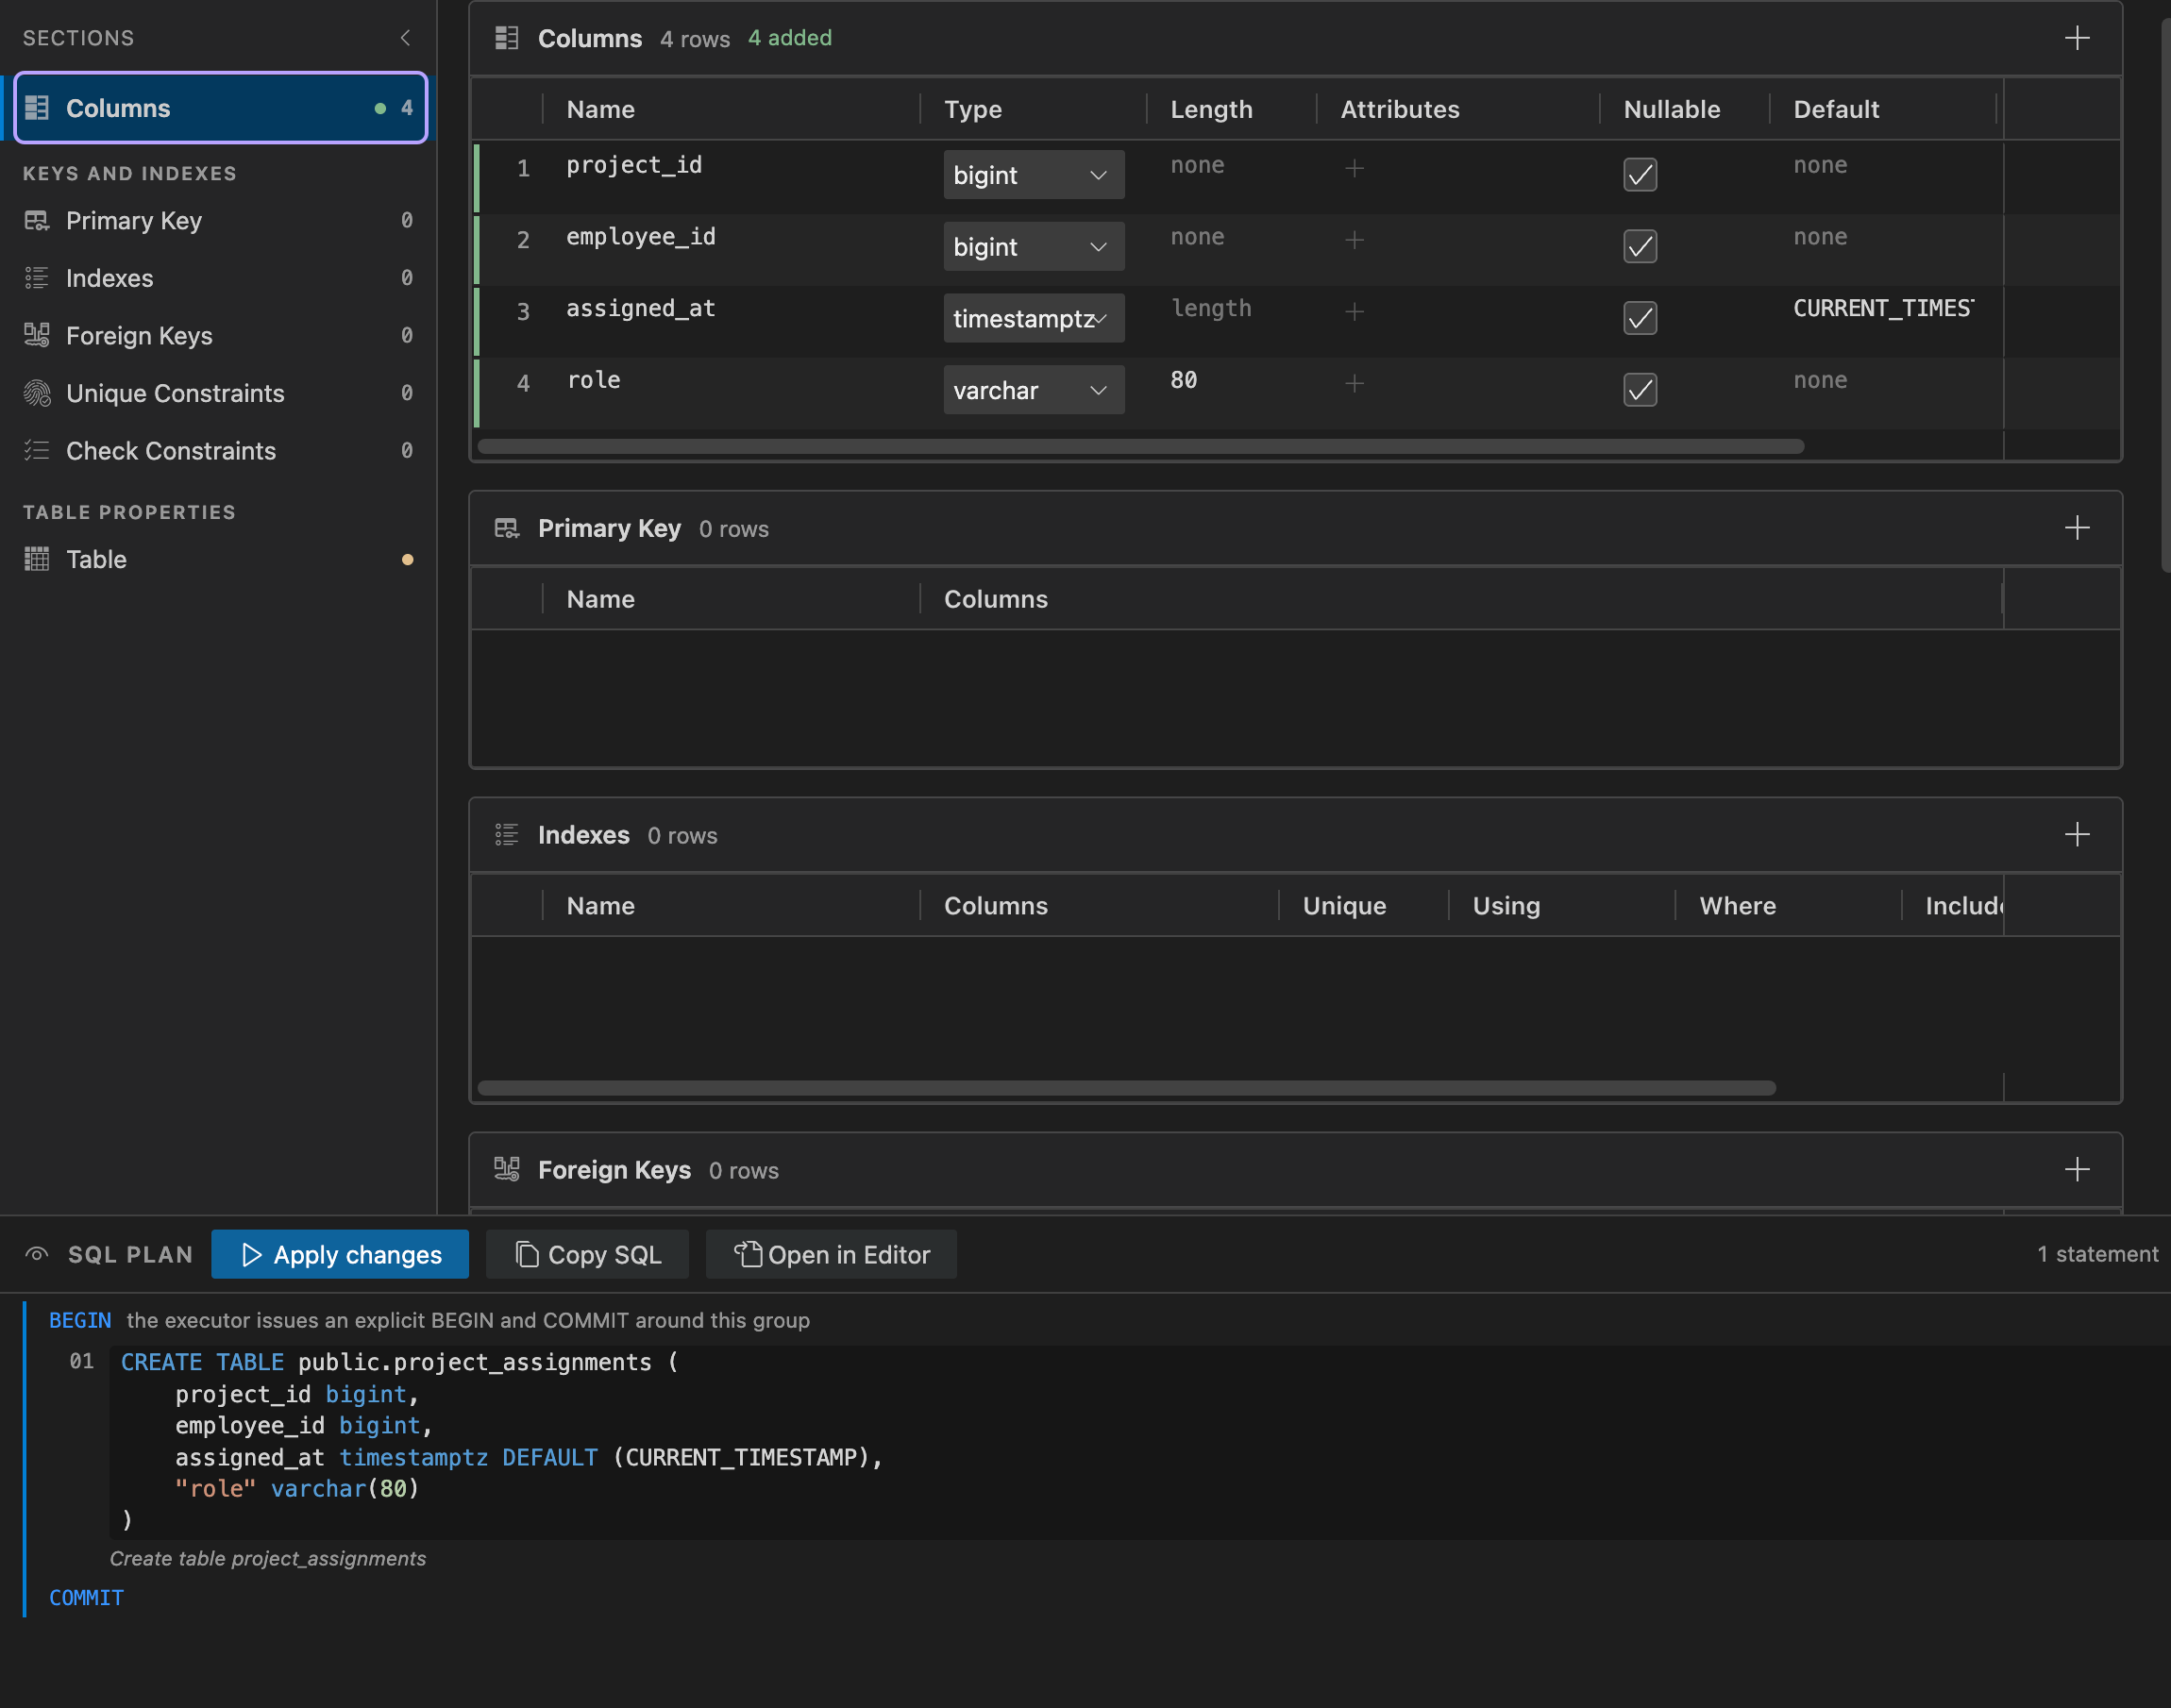Add a primary key with plus icon
Screen dimensions: 2171x1708
pyautogui.click(x=2077, y=528)
